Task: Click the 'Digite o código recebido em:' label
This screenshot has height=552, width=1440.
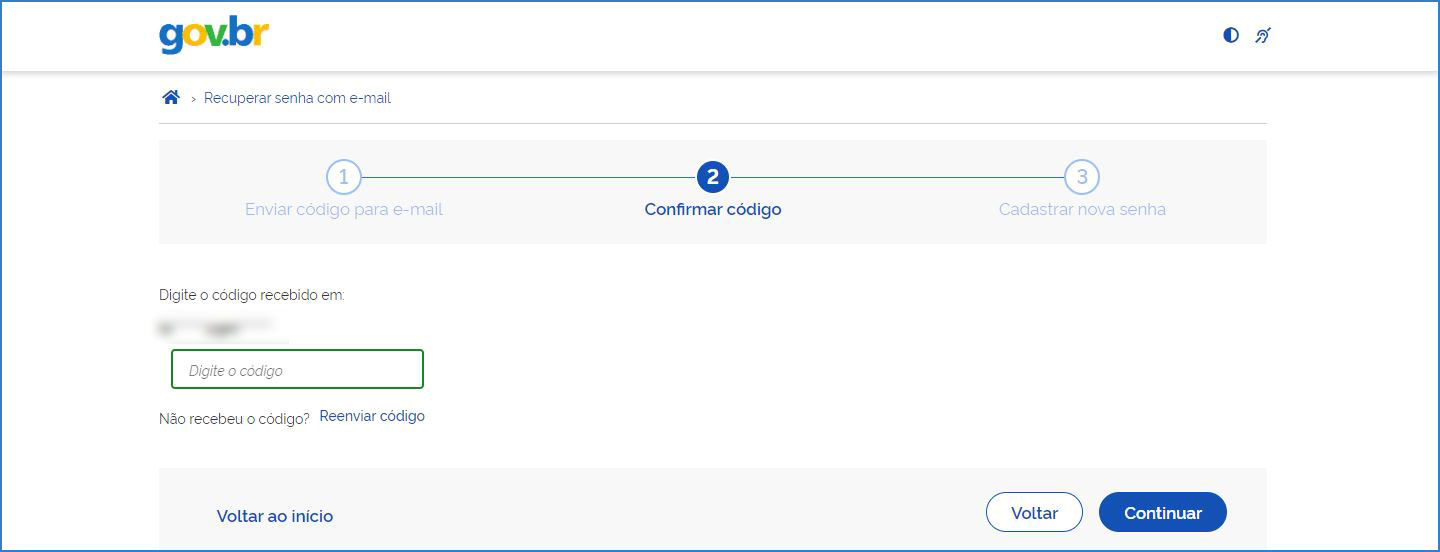Action: [x=251, y=295]
